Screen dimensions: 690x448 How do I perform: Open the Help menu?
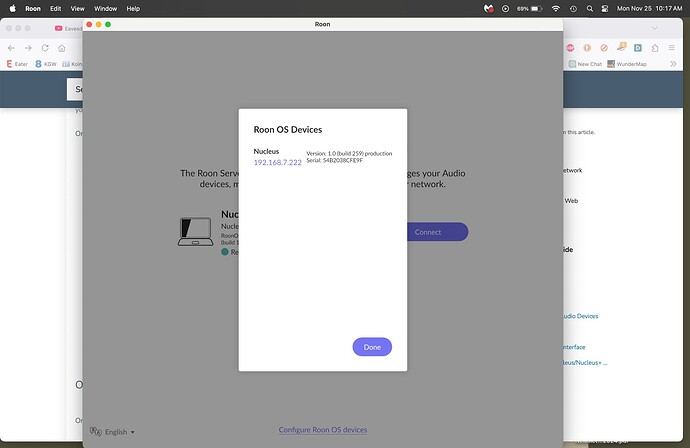[x=133, y=8]
